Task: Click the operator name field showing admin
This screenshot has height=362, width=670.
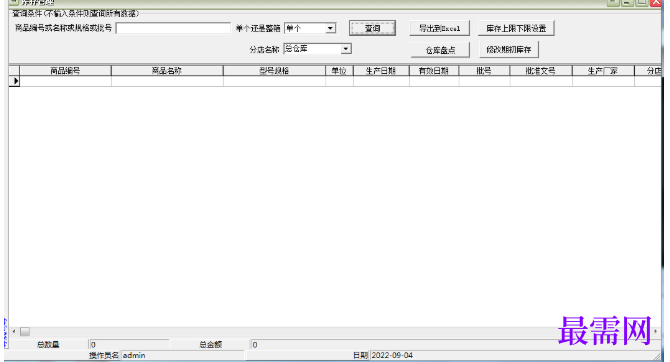Action: coord(183,355)
